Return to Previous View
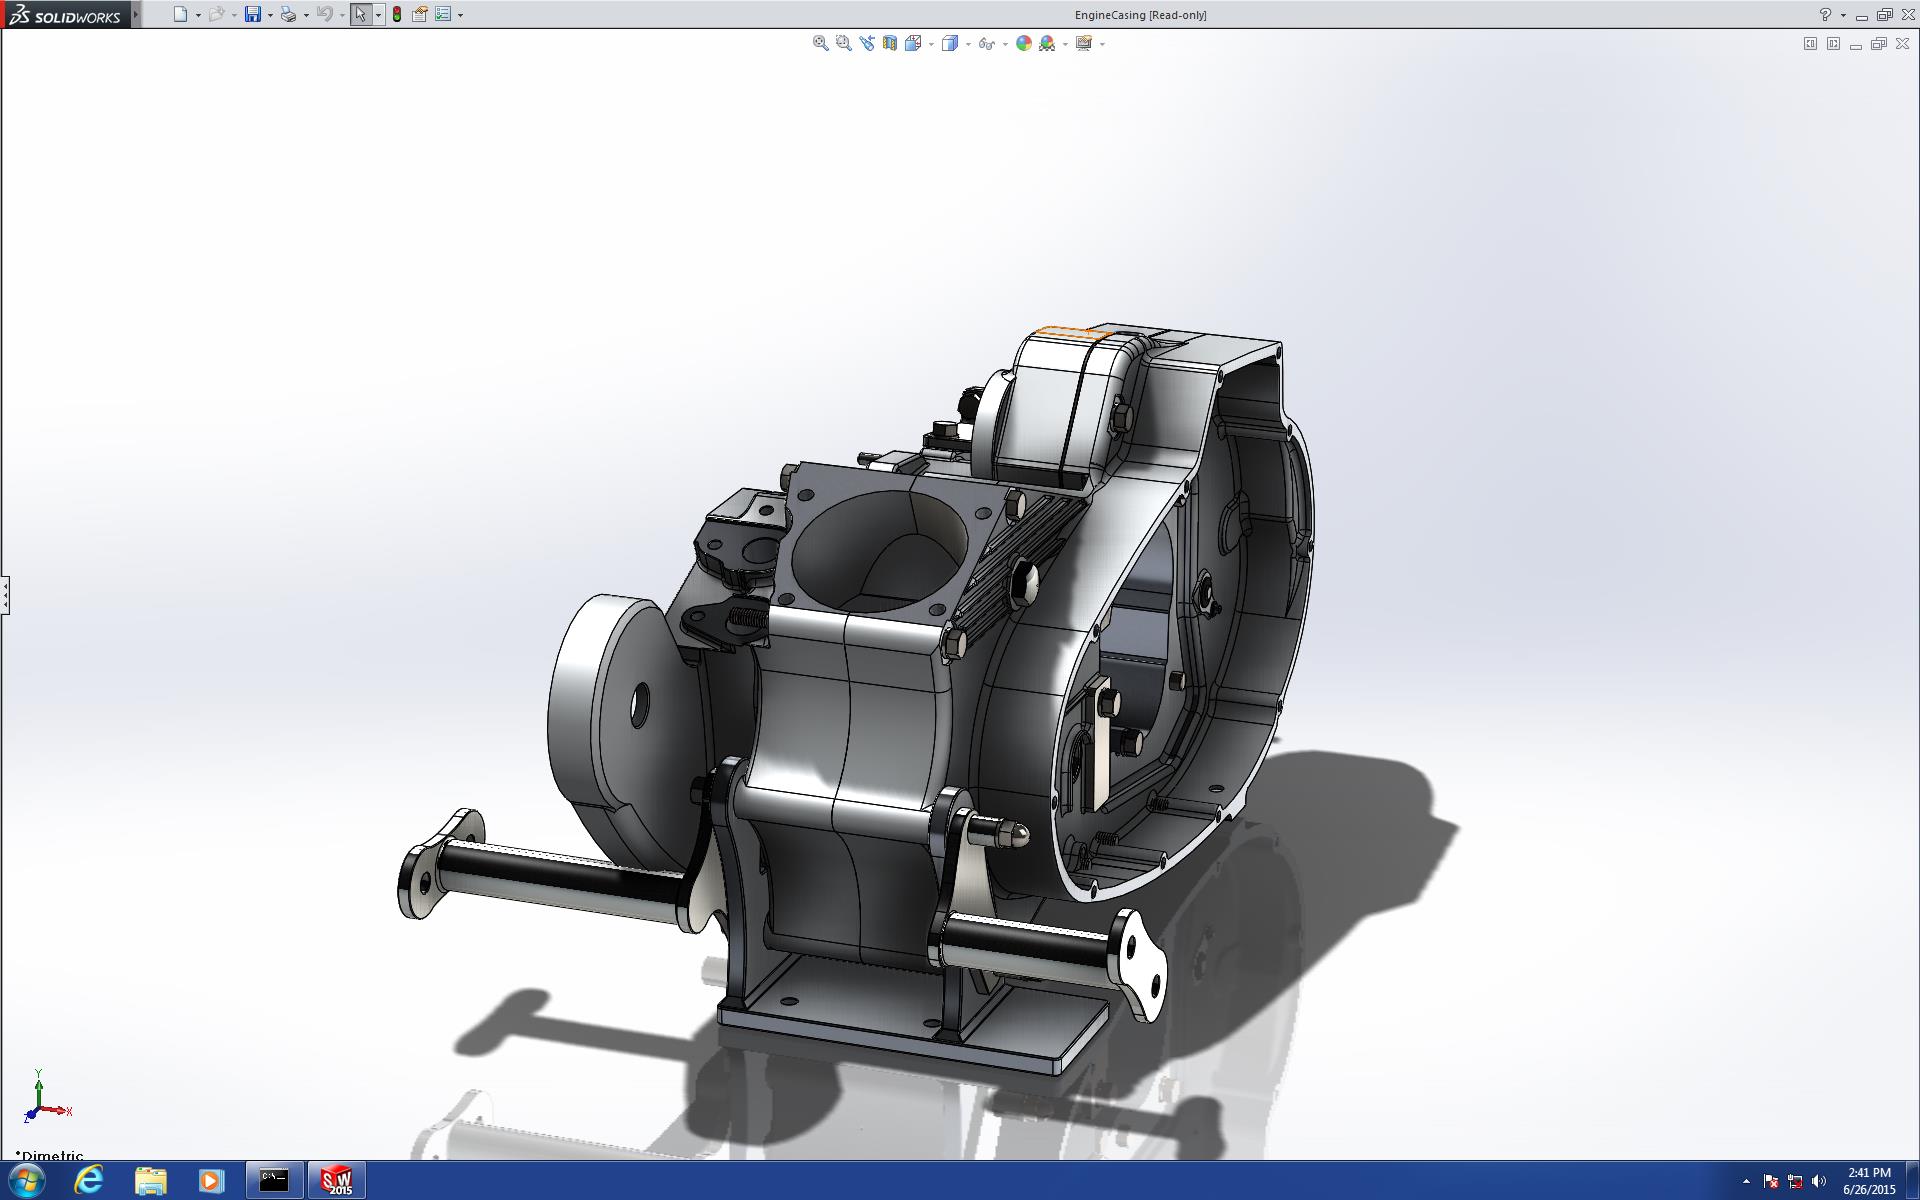 click(866, 43)
